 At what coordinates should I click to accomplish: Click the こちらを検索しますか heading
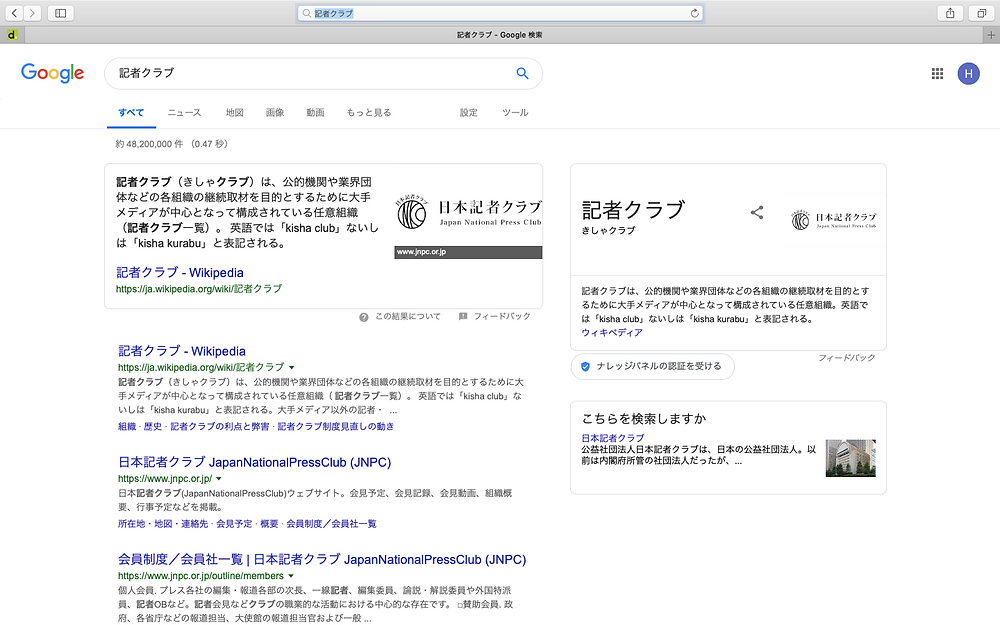[643, 419]
